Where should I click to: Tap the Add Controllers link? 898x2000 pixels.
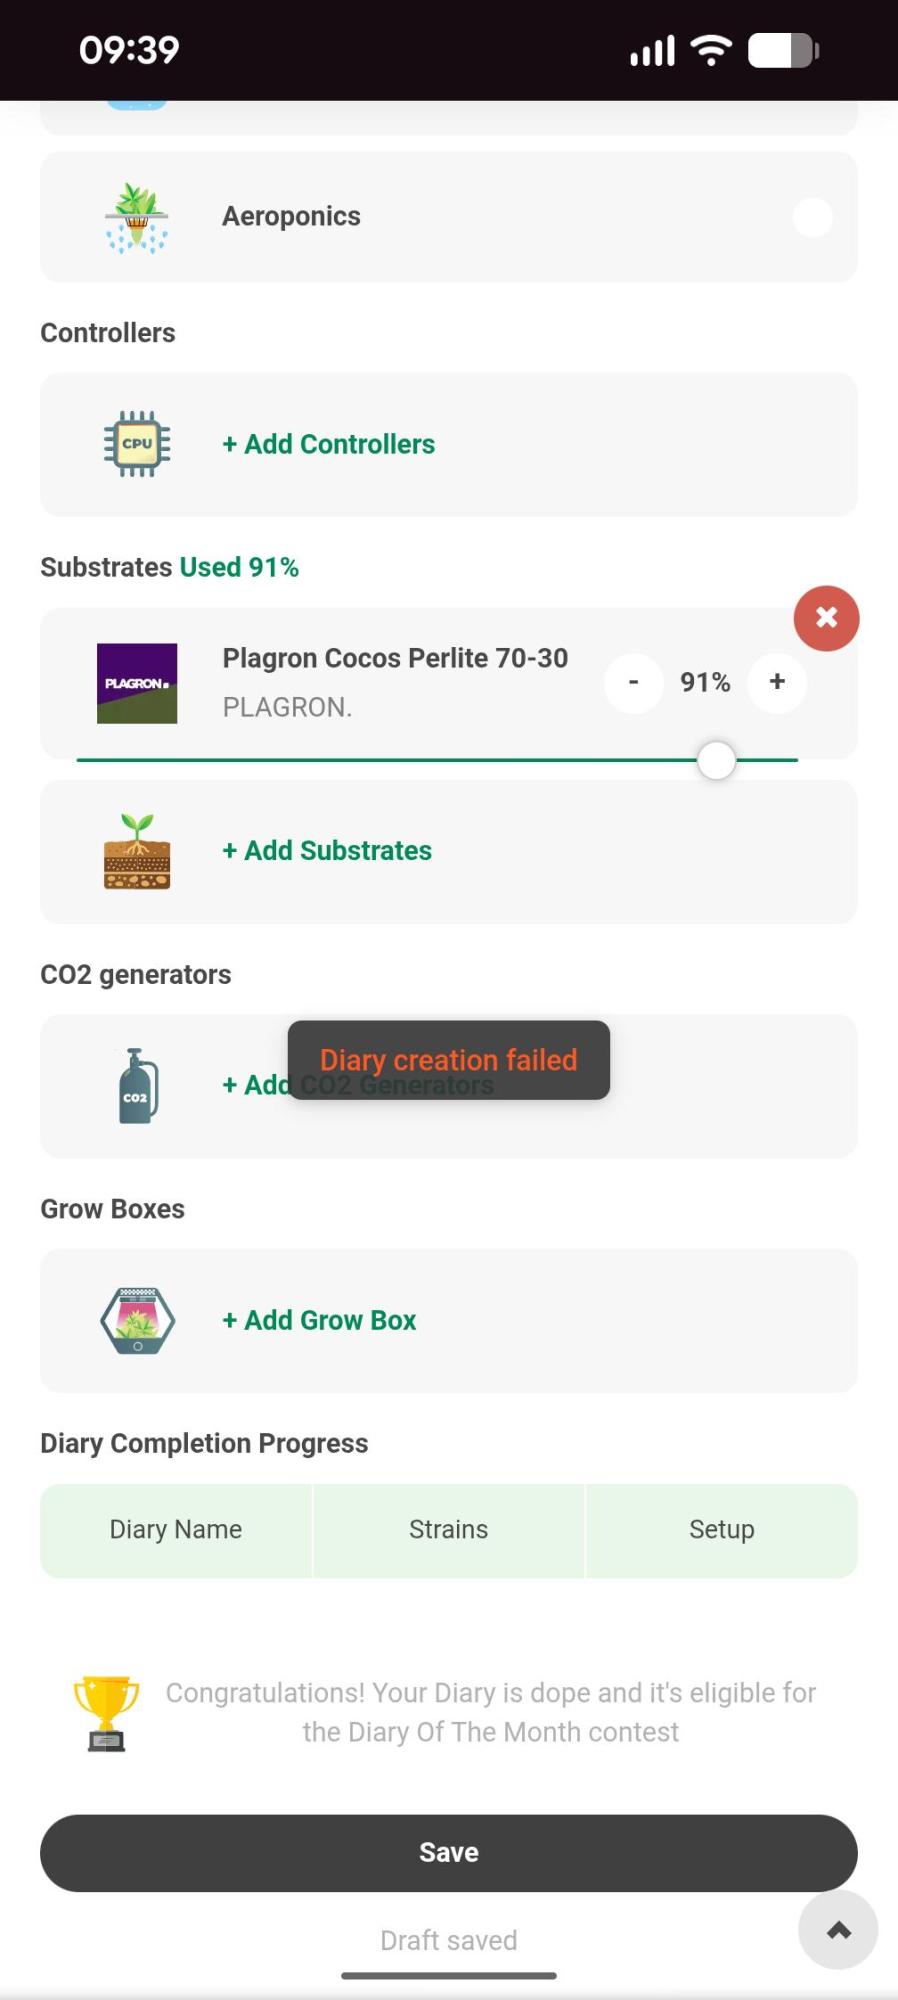pyautogui.click(x=328, y=444)
